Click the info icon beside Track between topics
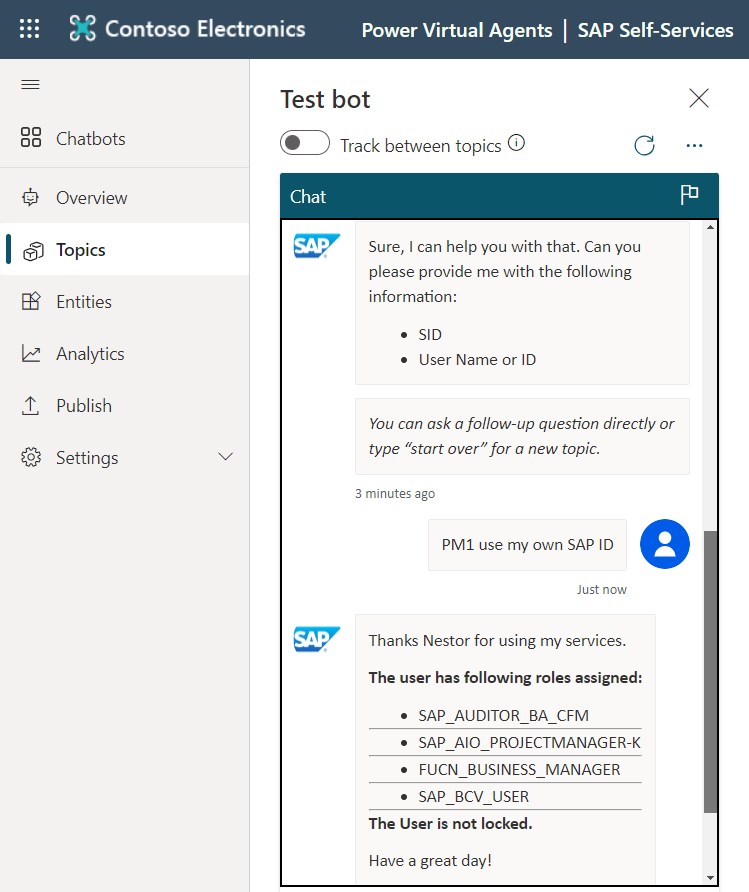This screenshot has width=749, height=892. 516,143
